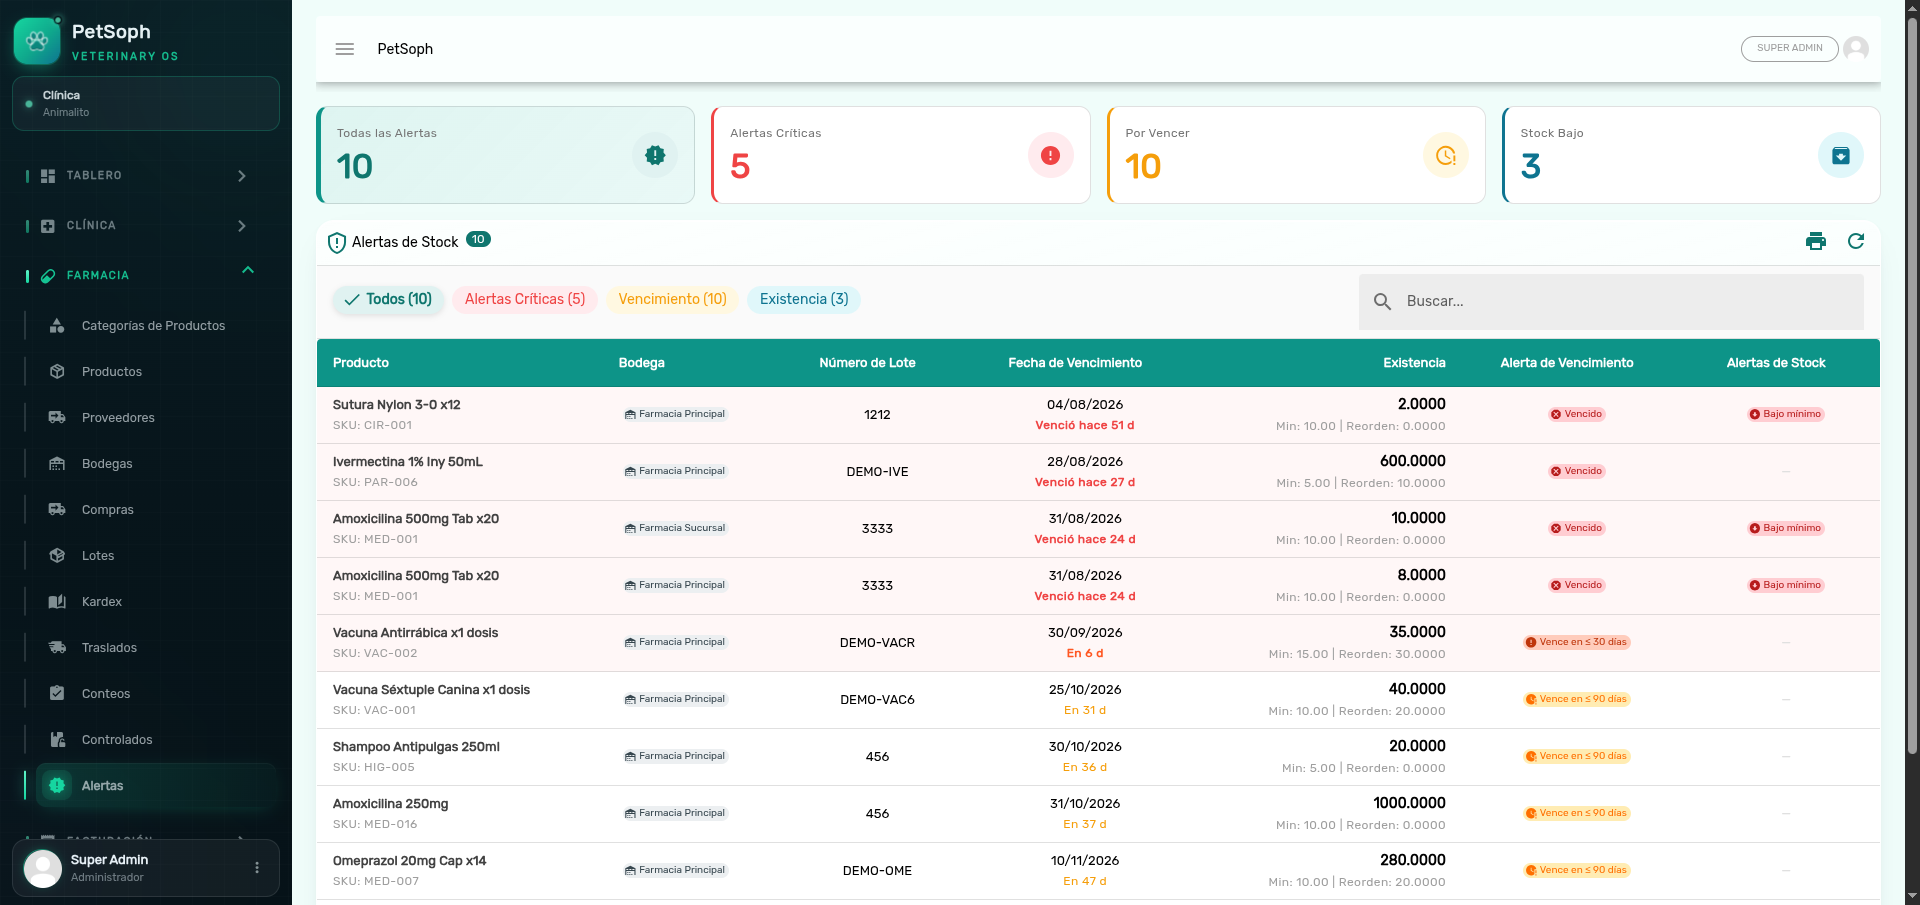Click the SUPER ADMIN badge button
Screen dimensions: 1920x905
pos(1789,48)
